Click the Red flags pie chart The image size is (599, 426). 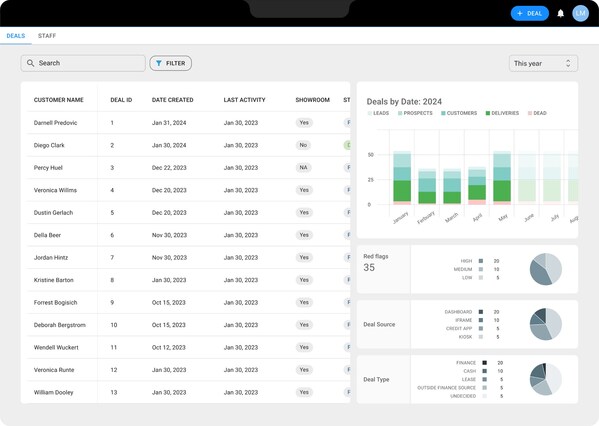point(546,269)
